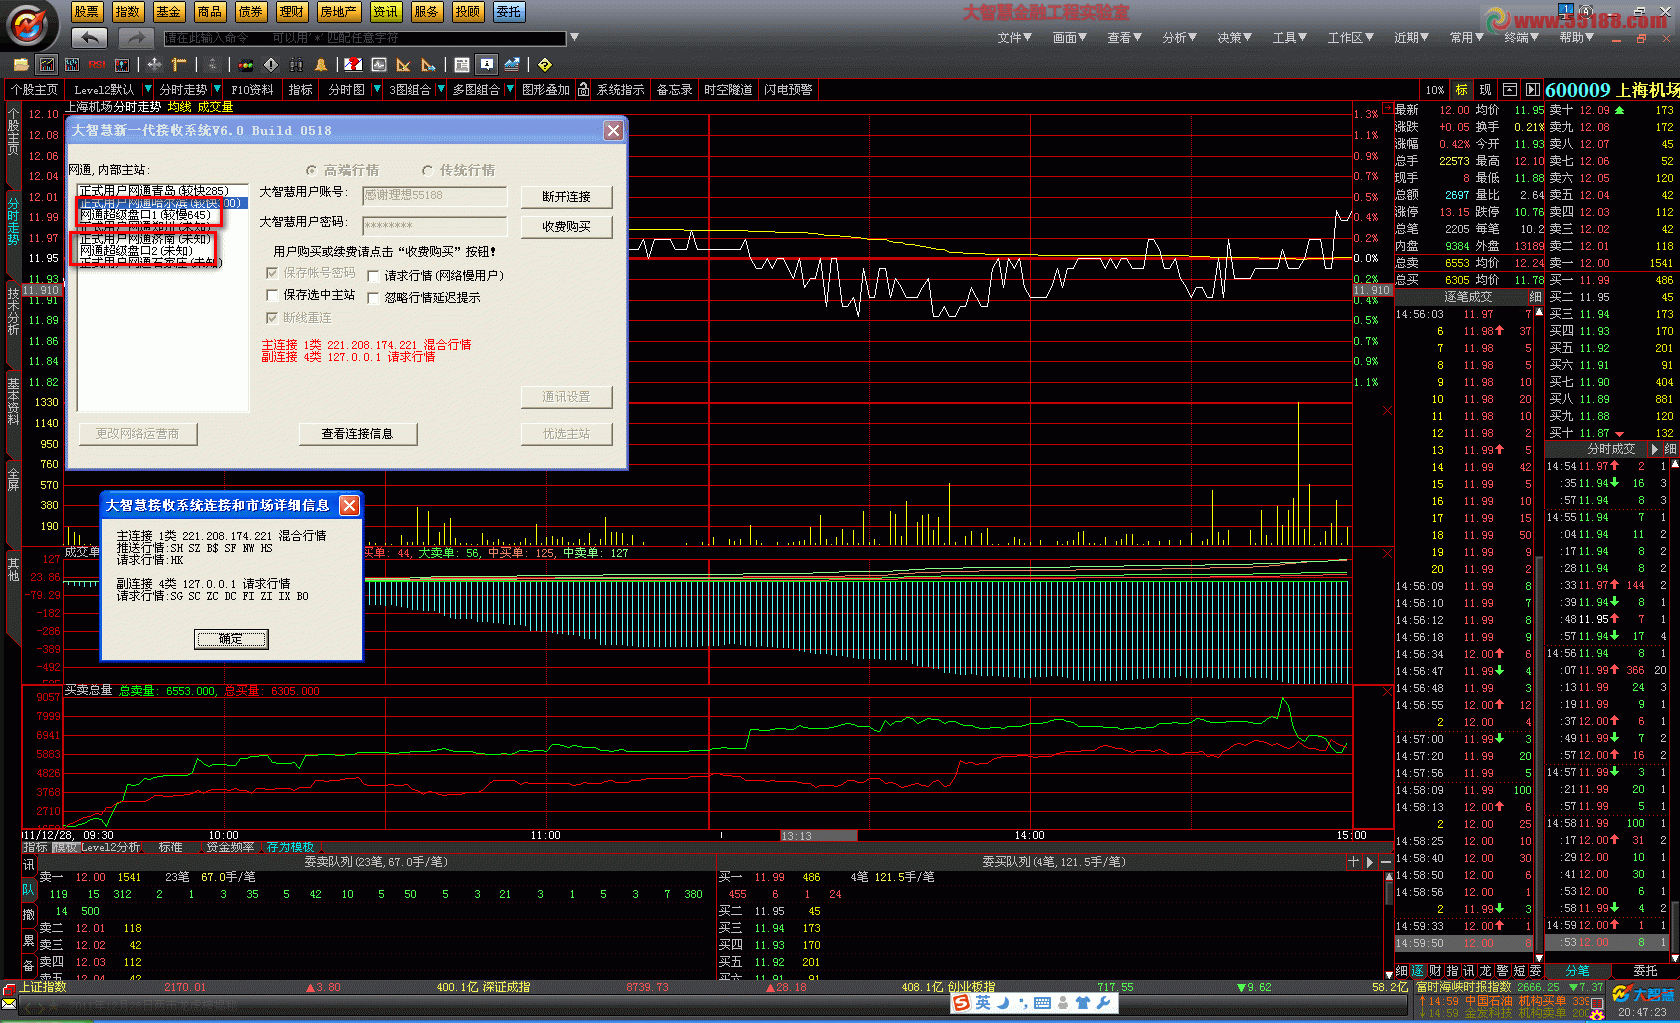Expand the 3图组合 dropdown arrow
The height and width of the screenshot is (1023, 1680).
coord(440,90)
